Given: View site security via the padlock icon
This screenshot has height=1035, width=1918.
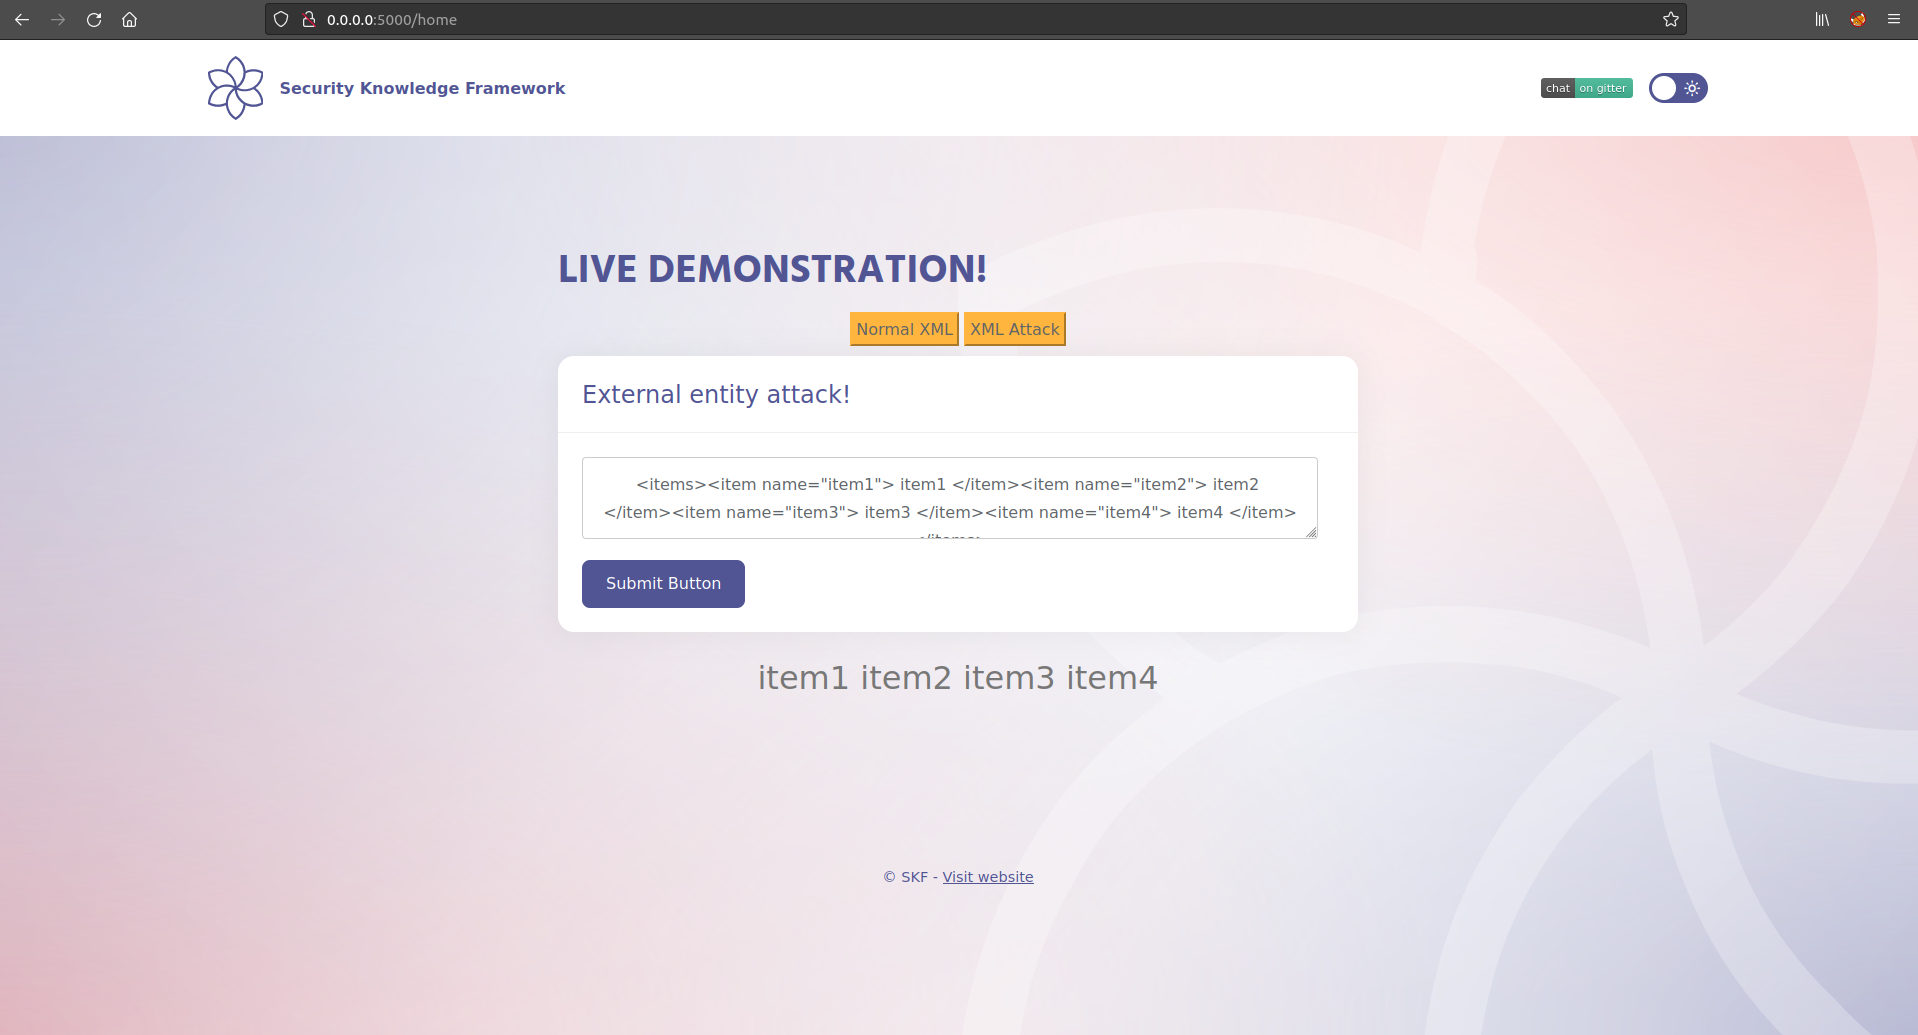Looking at the screenshot, I should tap(309, 19).
